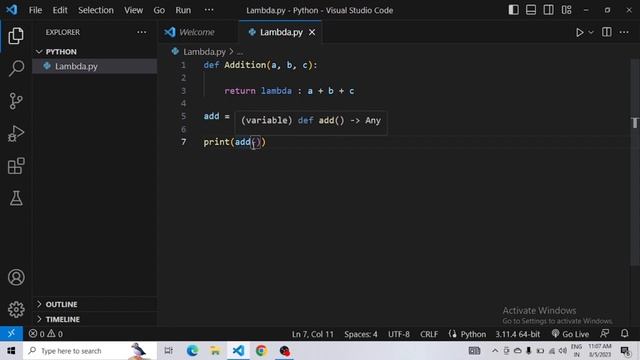The image size is (640, 360).
Task: Change indentation via Spaces: 4
Action: pyautogui.click(x=361, y=334)
